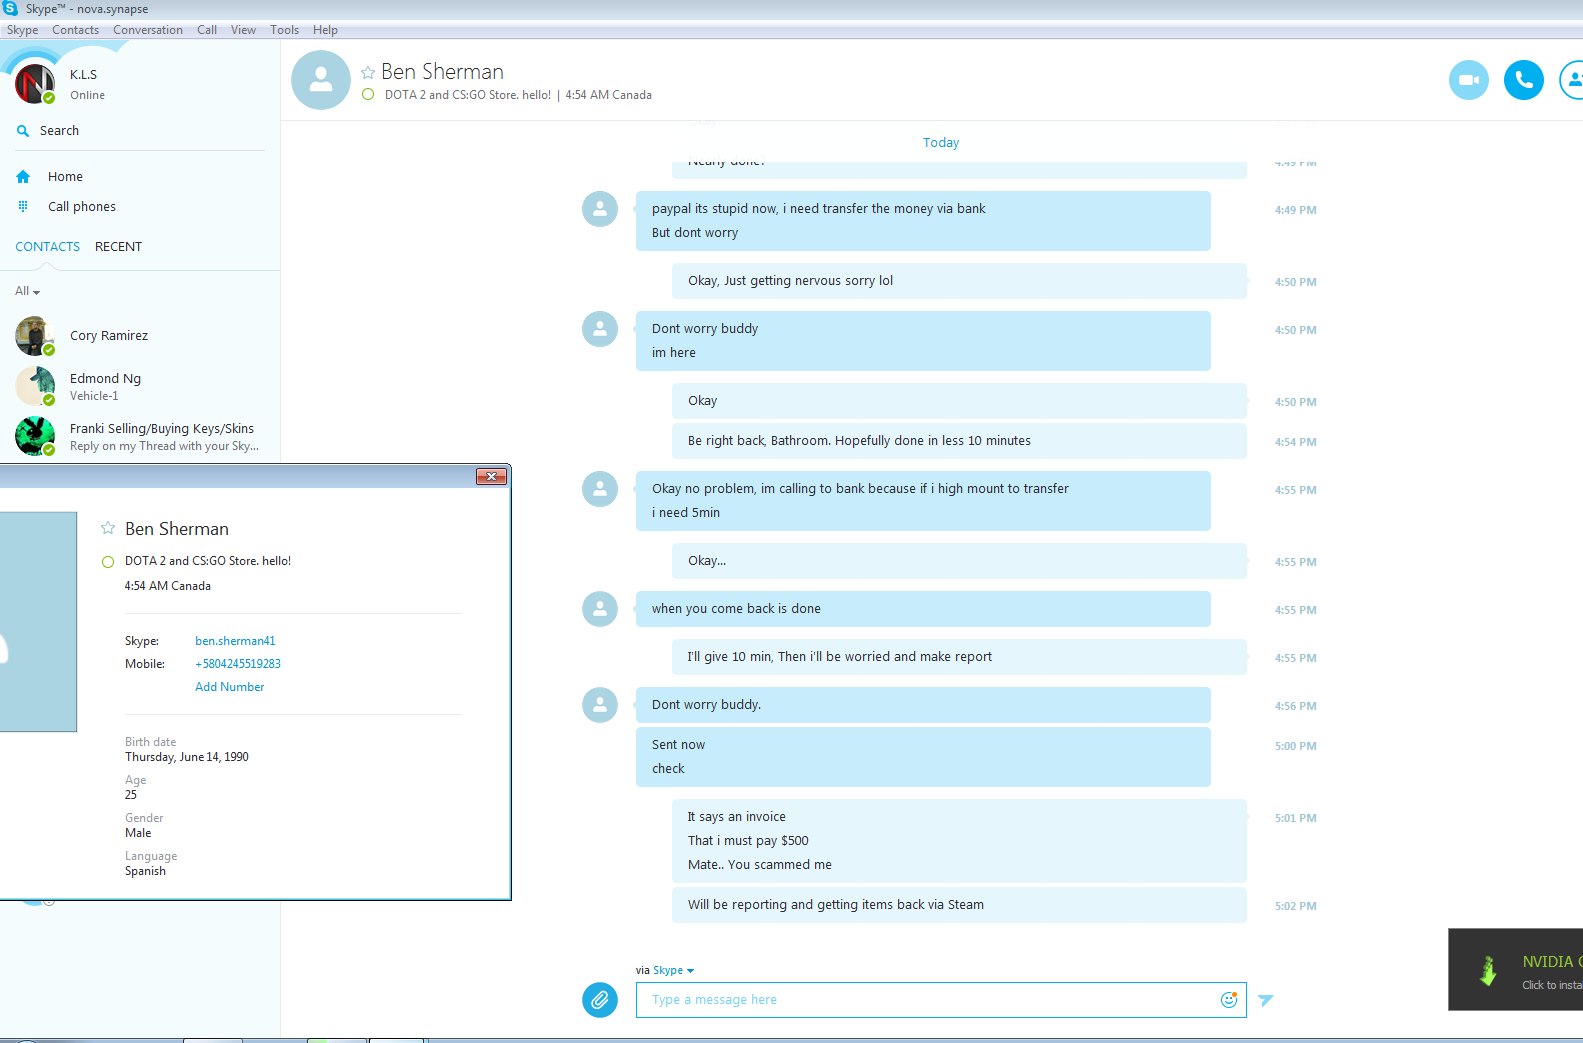The image size is (1583, 1043).
Task: Open the Home item in sidebar
Action: coord(65,177)
